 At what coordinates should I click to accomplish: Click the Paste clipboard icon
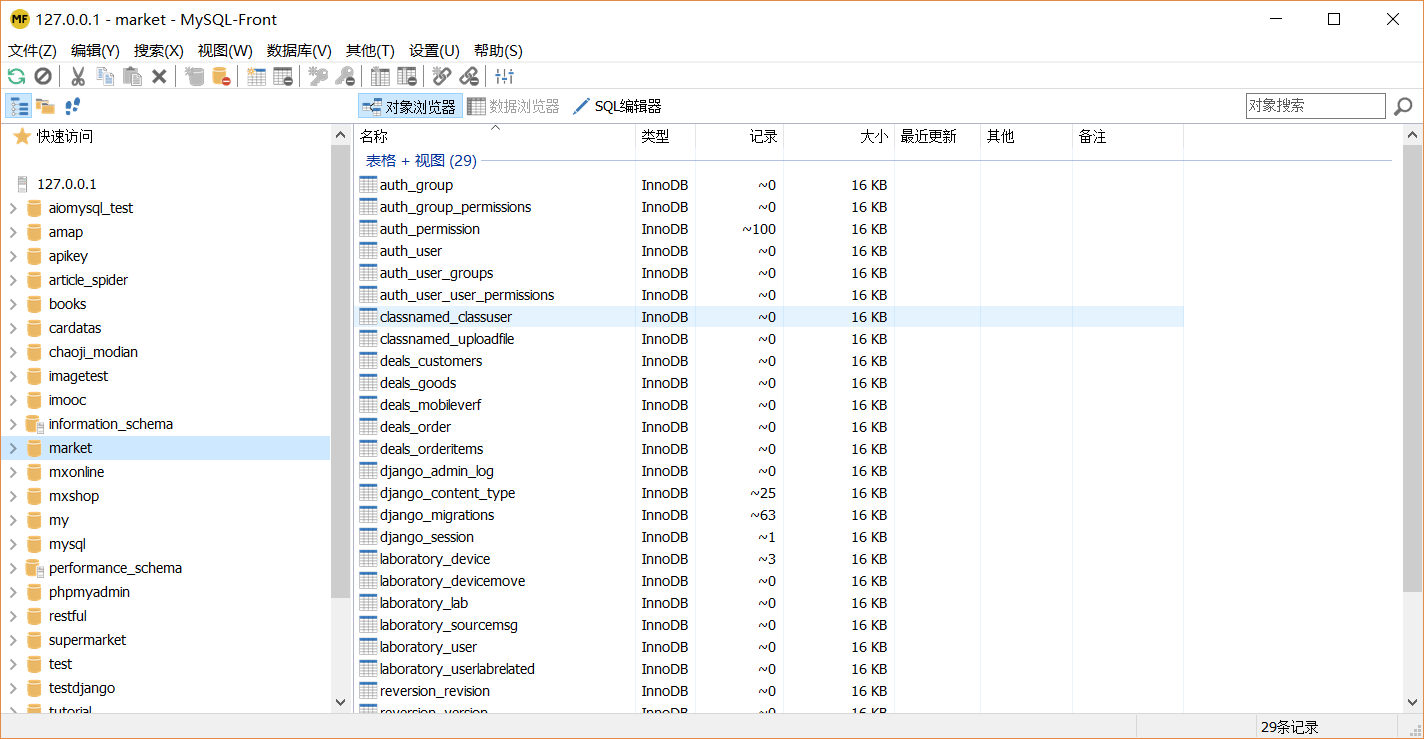(x=132, y=76)
